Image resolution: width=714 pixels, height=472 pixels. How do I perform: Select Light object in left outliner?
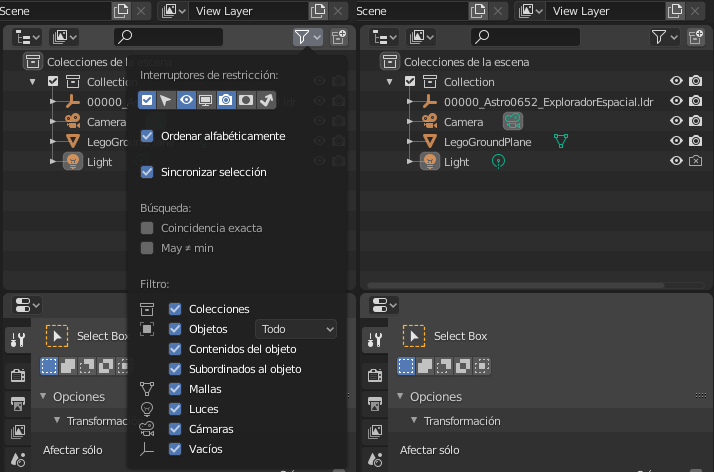[x=99, y=162]
